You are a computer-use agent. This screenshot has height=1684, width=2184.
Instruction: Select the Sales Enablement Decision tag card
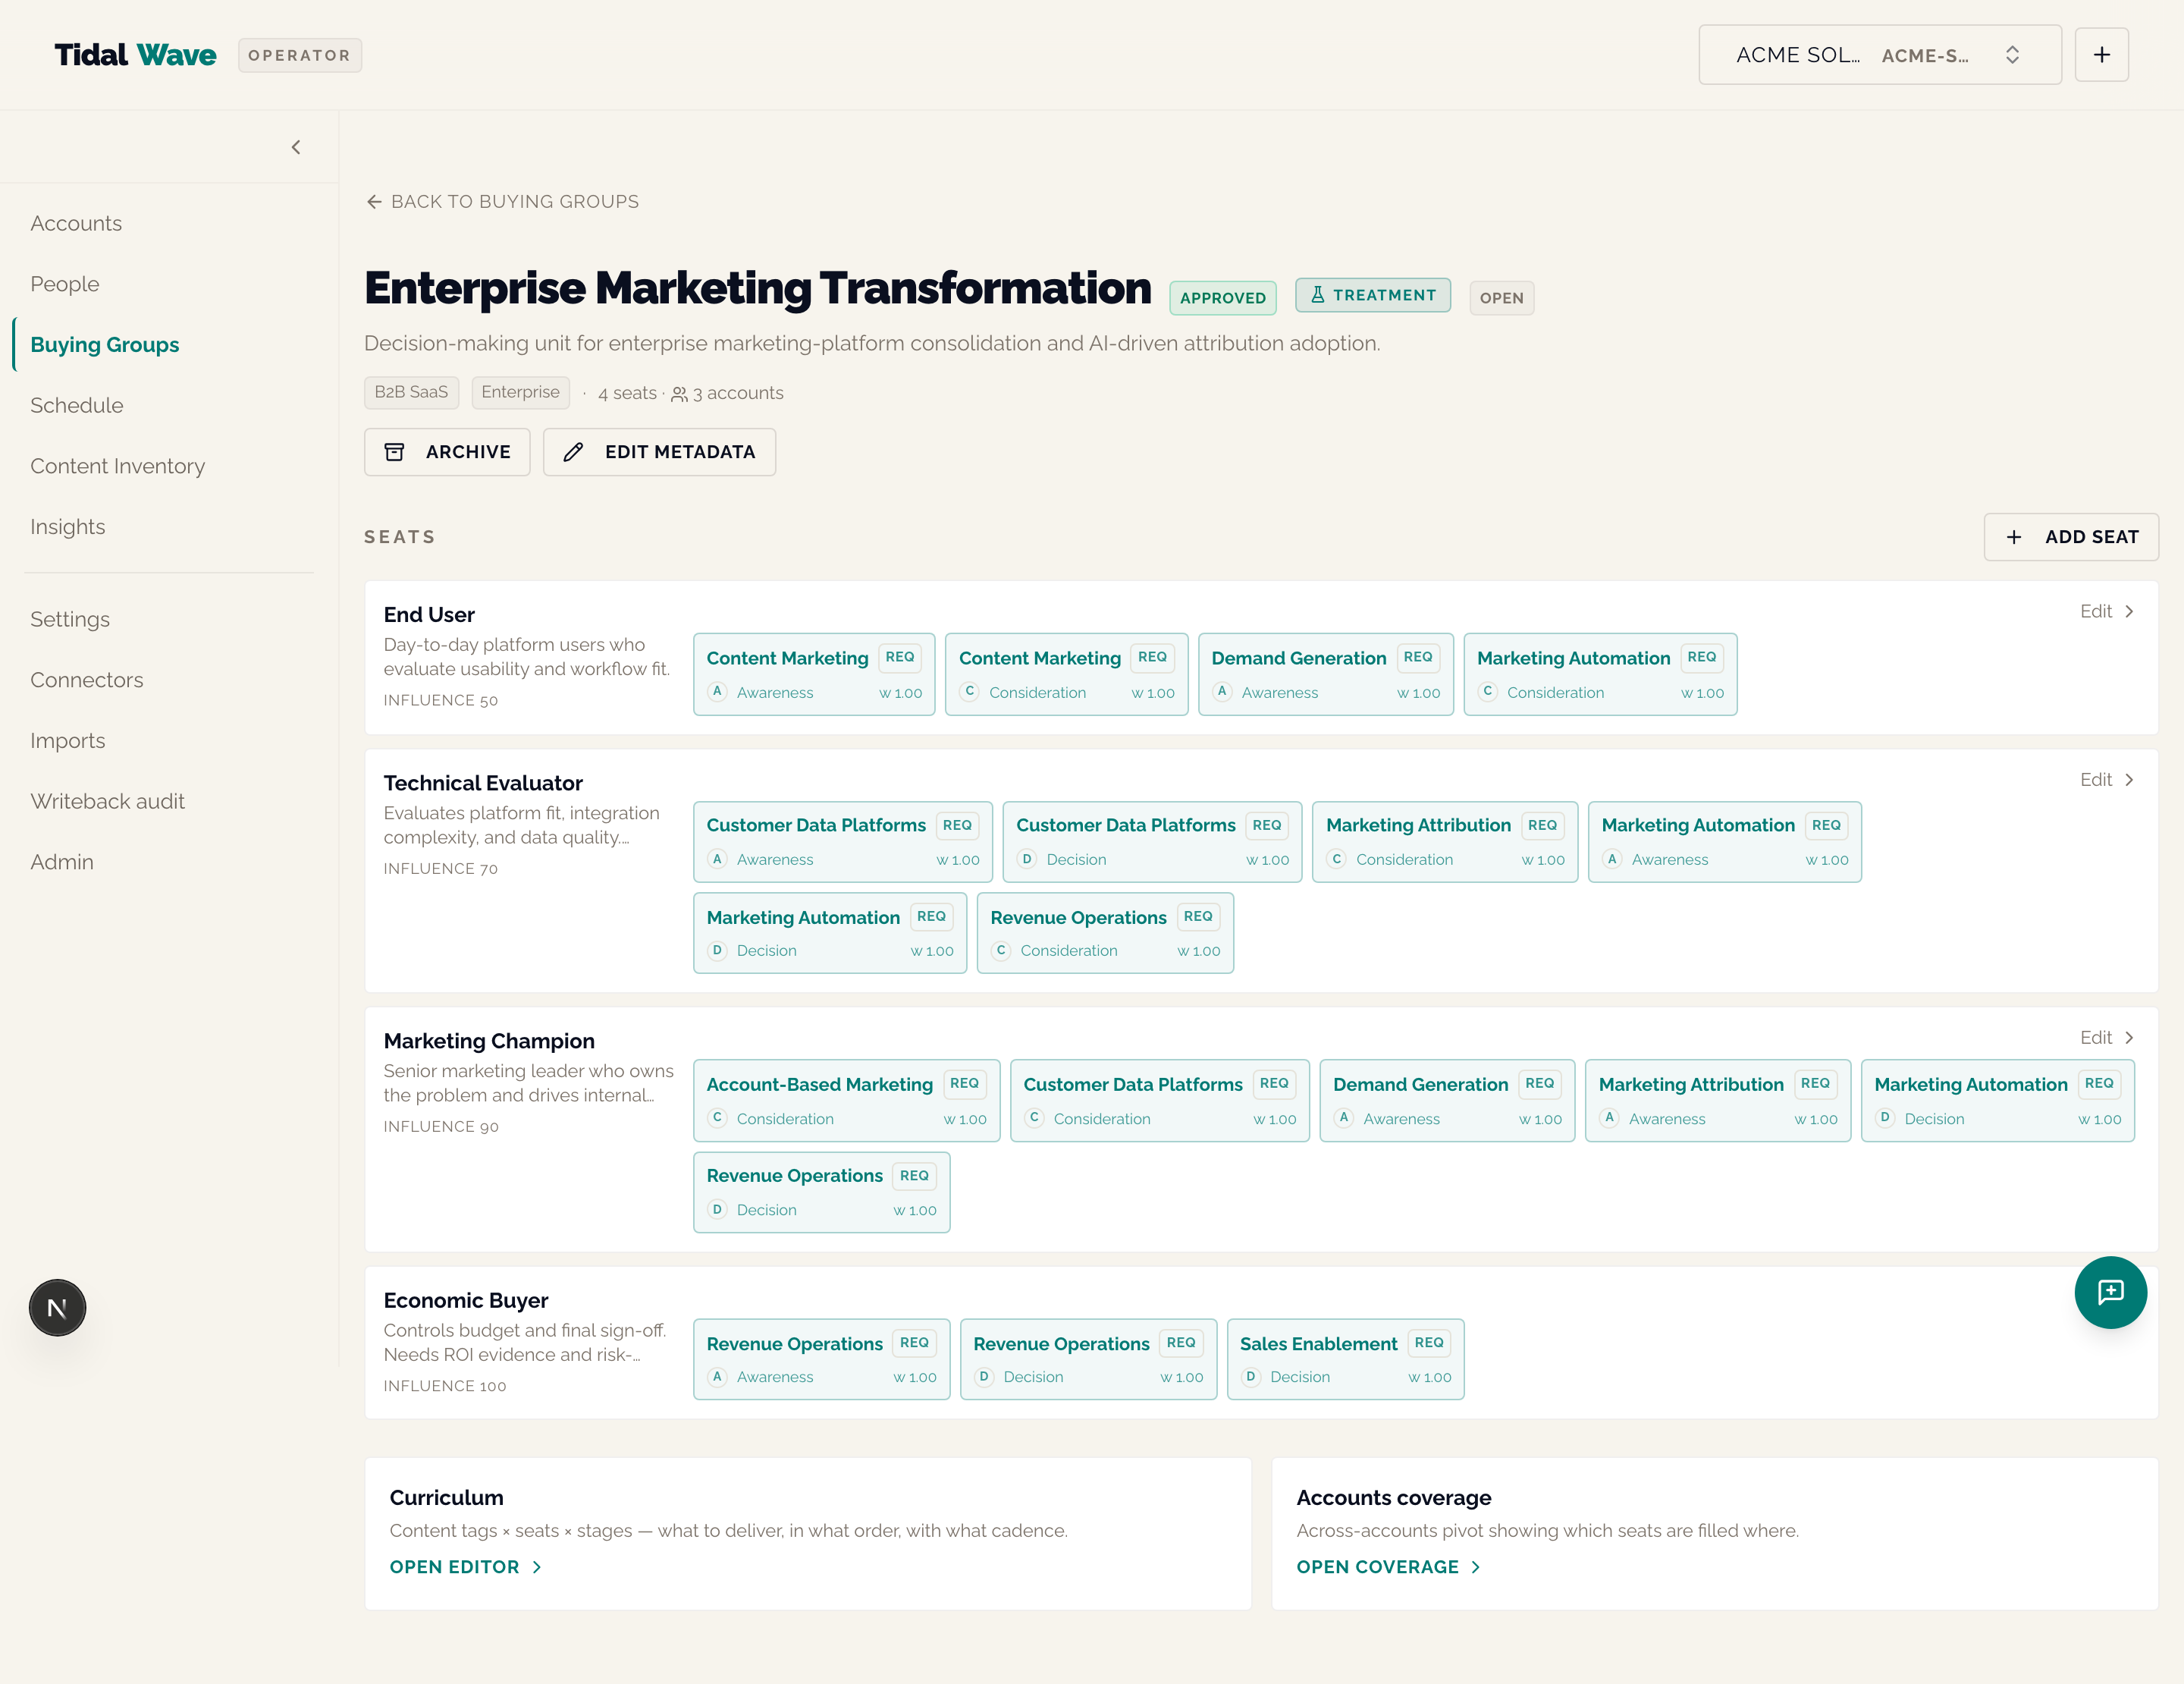coord(1345,1359)
